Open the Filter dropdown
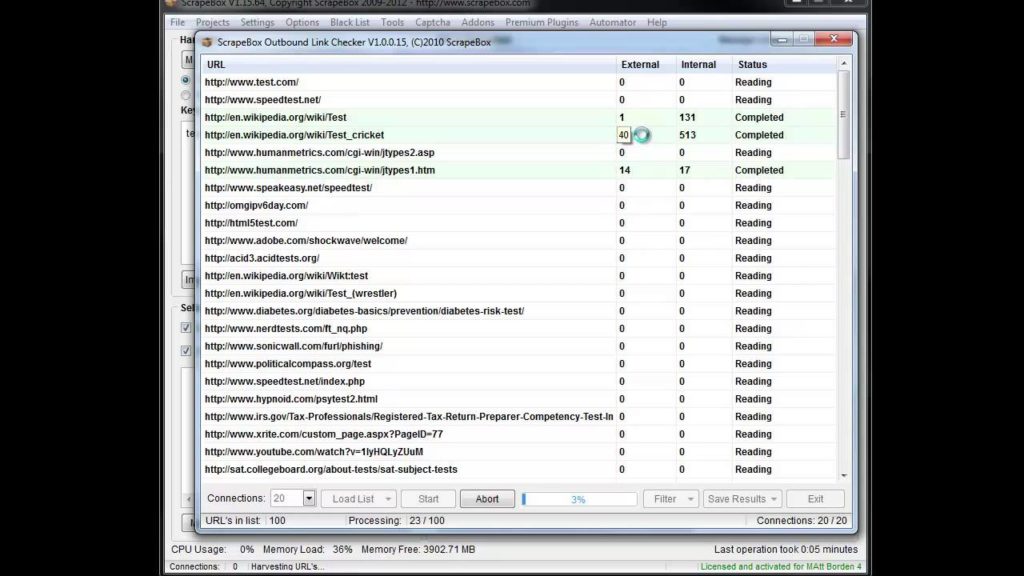The width and height of the screenshot is (1024, 576). (x=671, y=499)
